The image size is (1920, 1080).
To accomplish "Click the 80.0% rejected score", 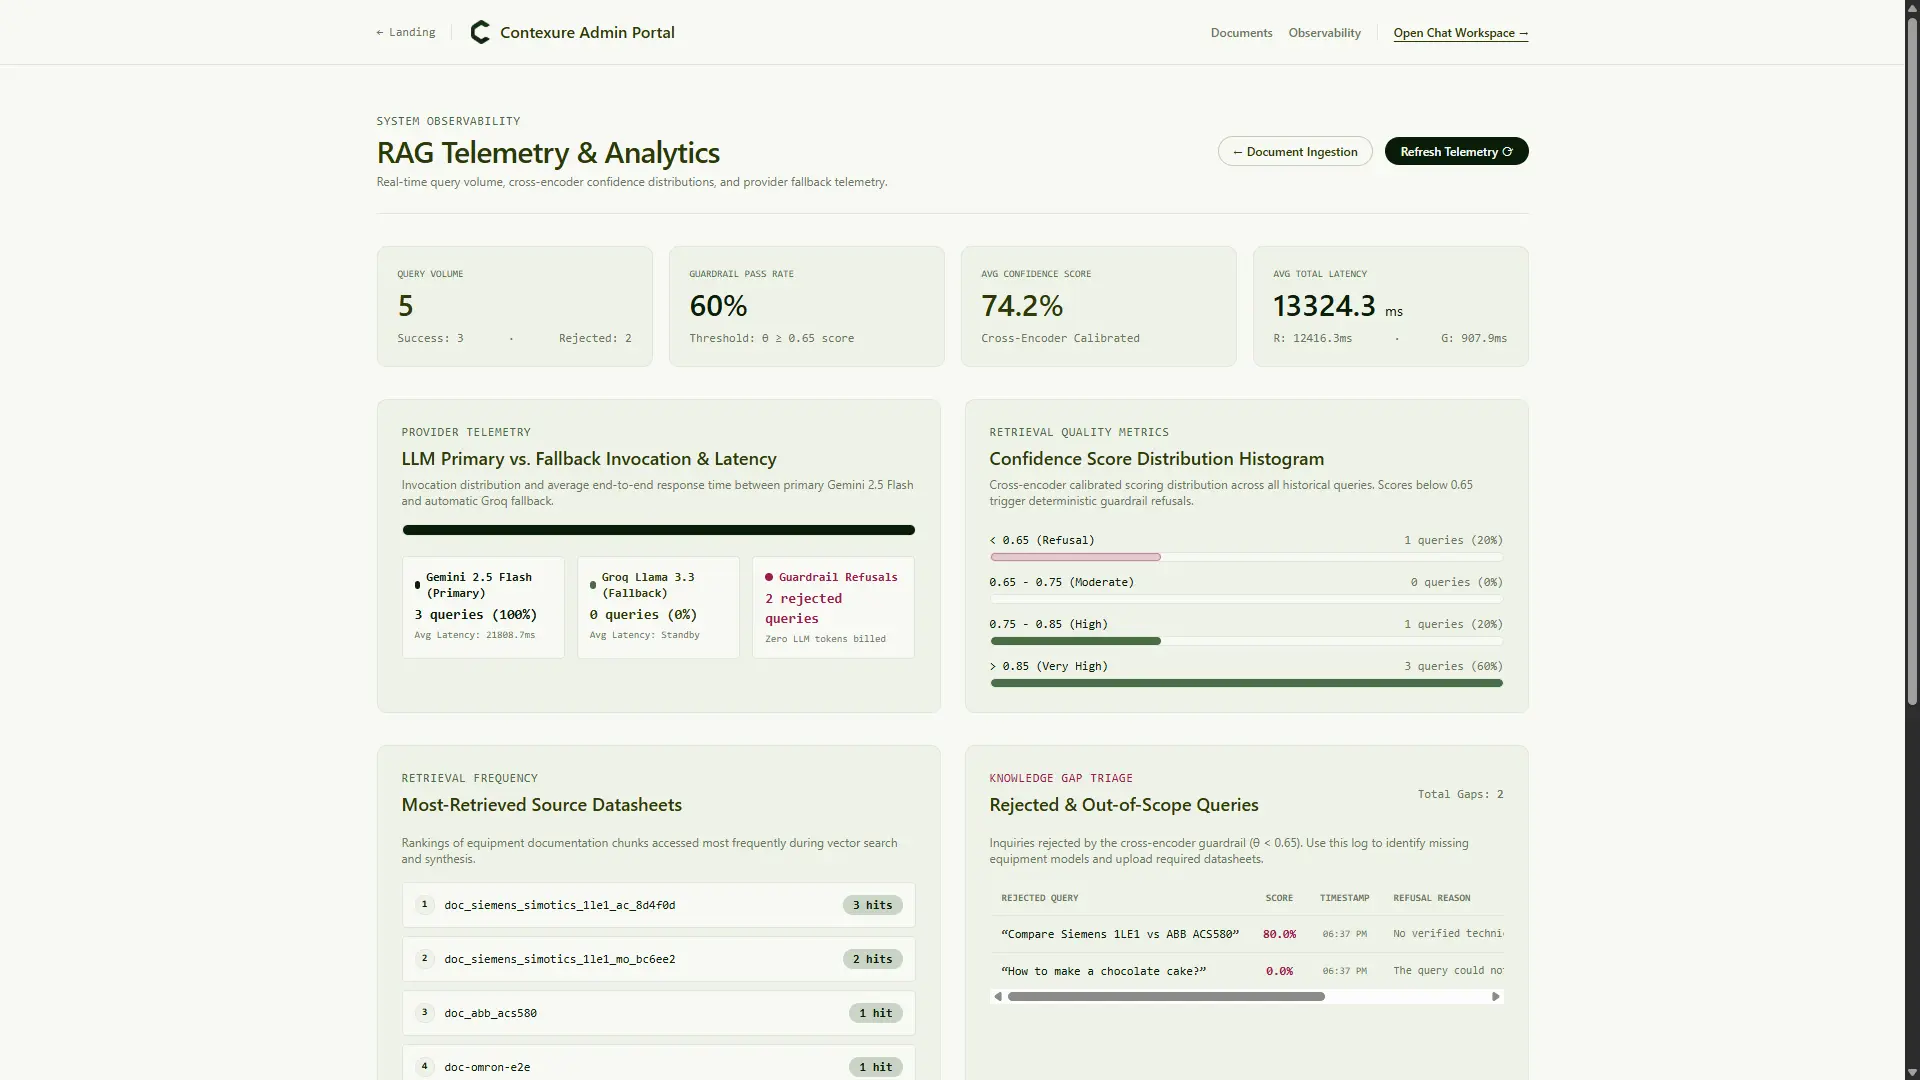I will click(x=1279, y=934).
